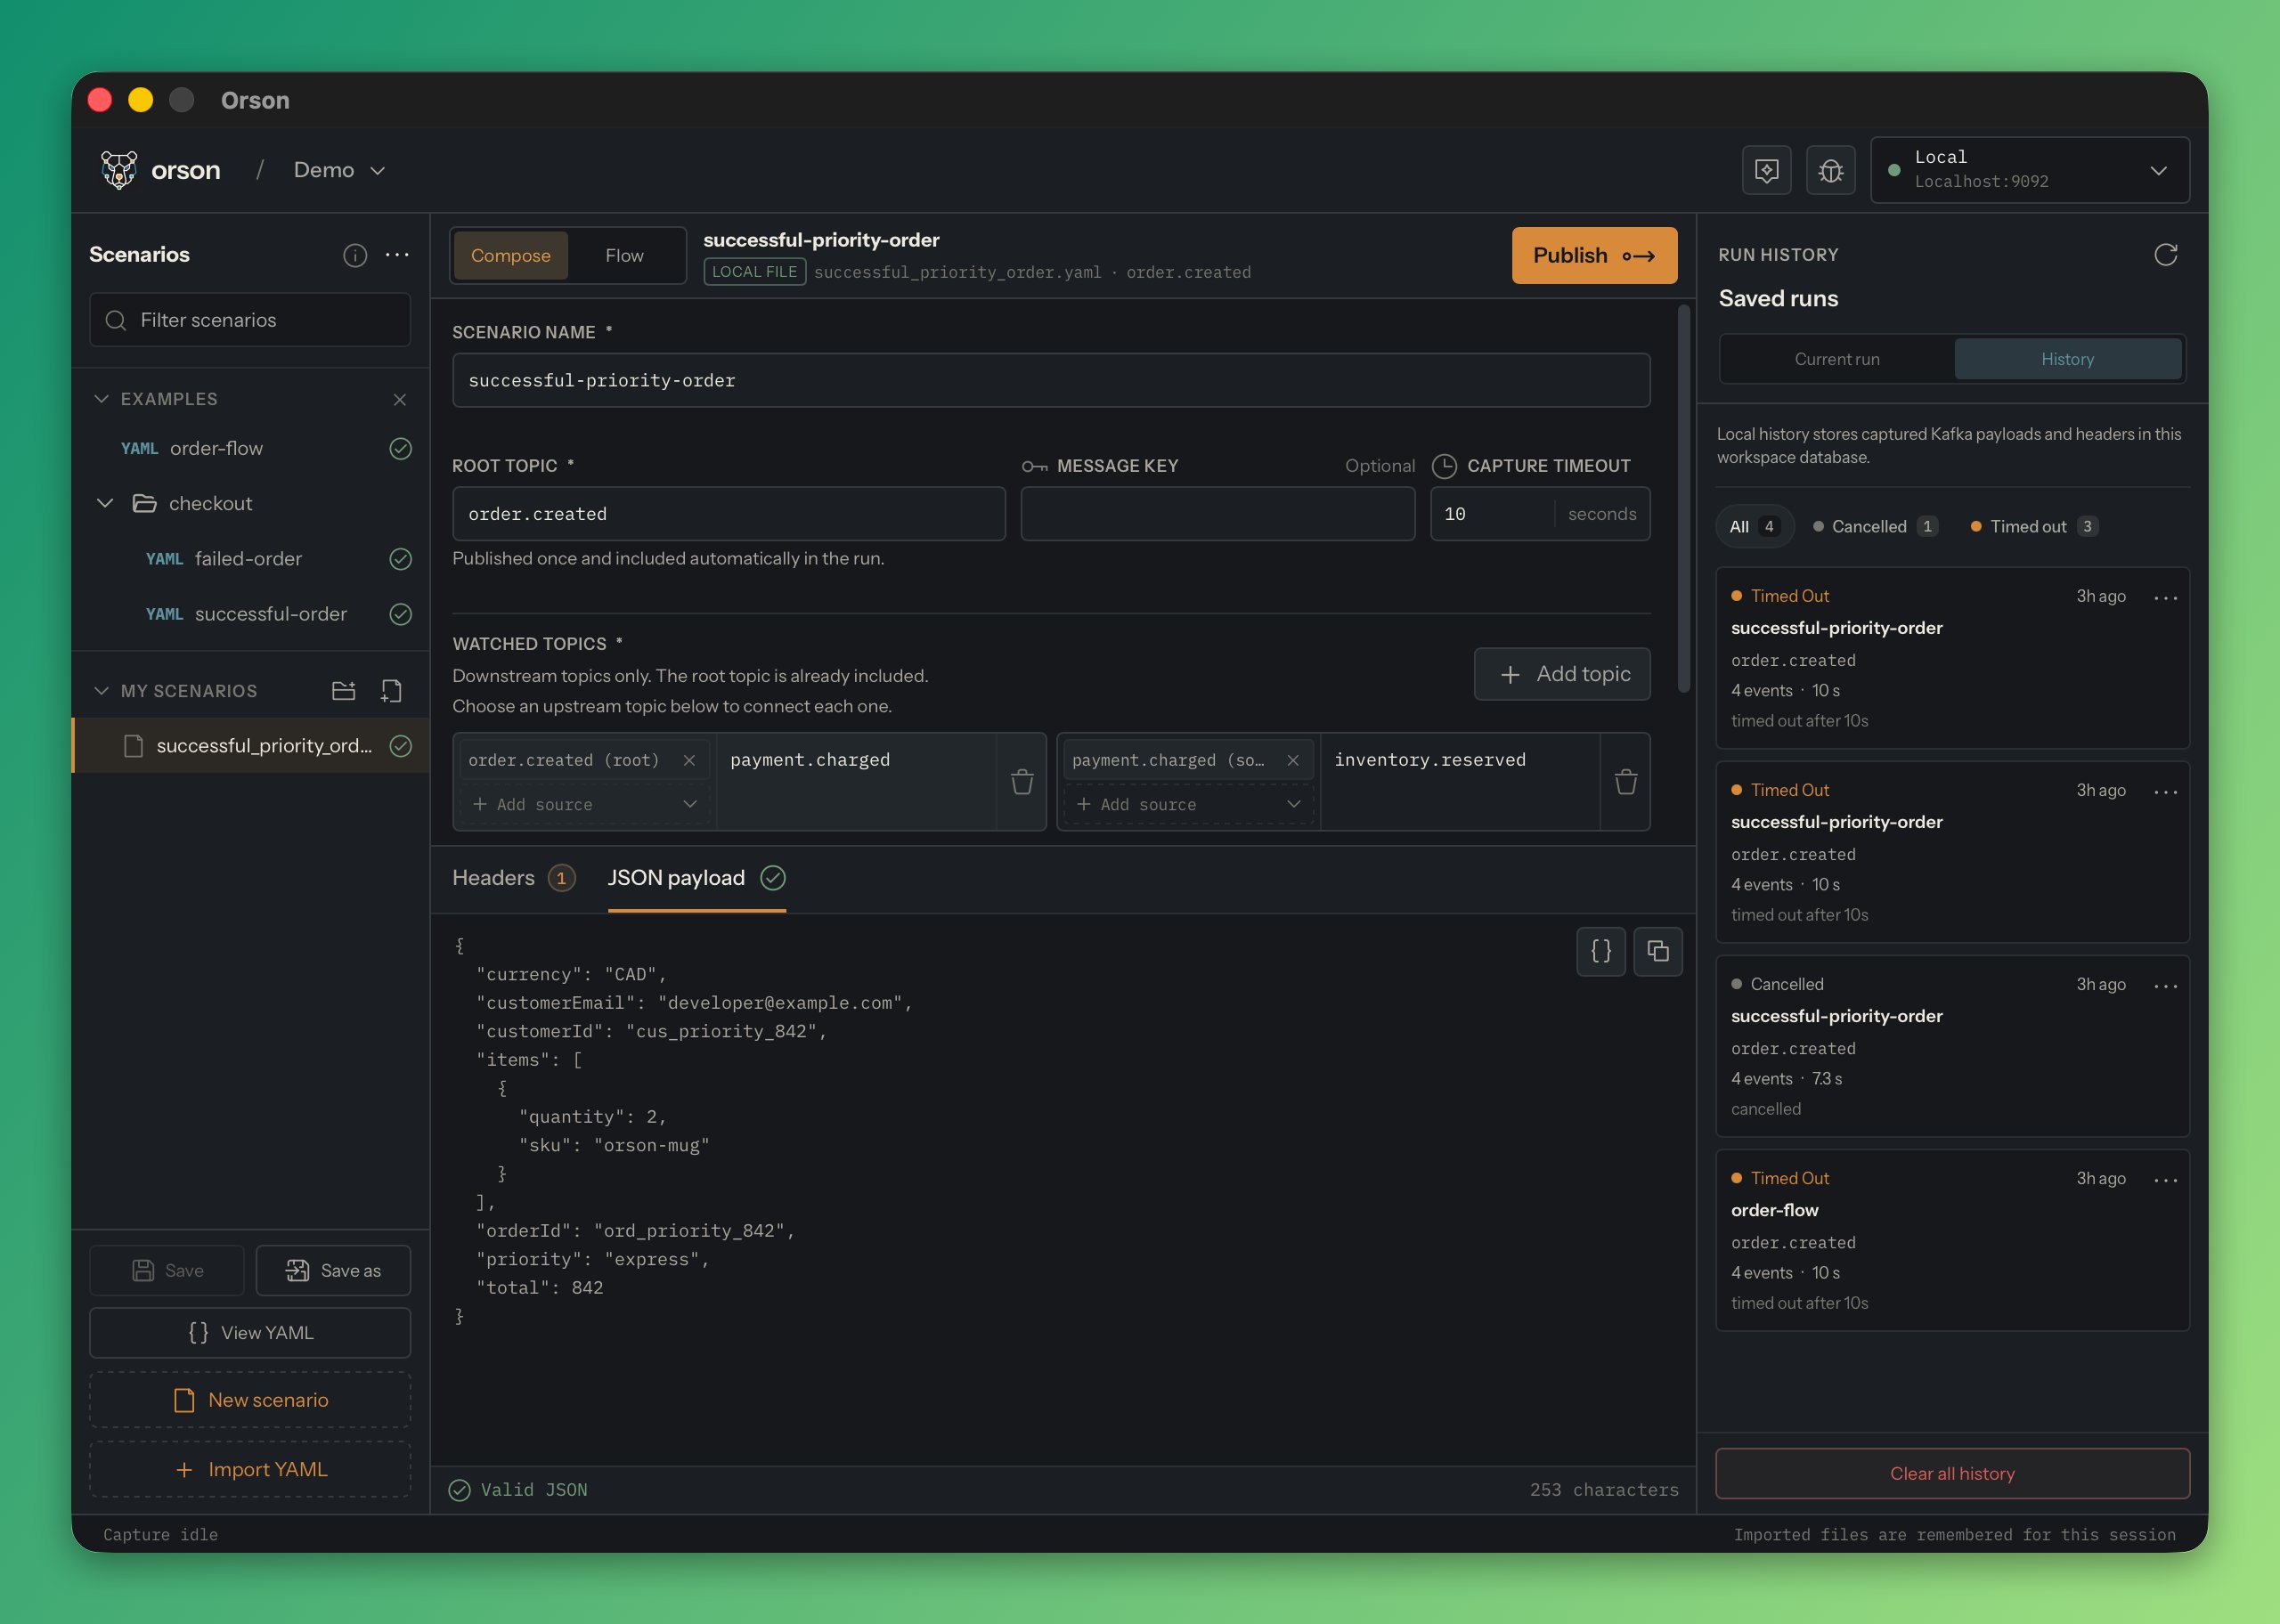Filter runs by Timed out
Screen dimensions: 2280x1624
coord(2034,527)
